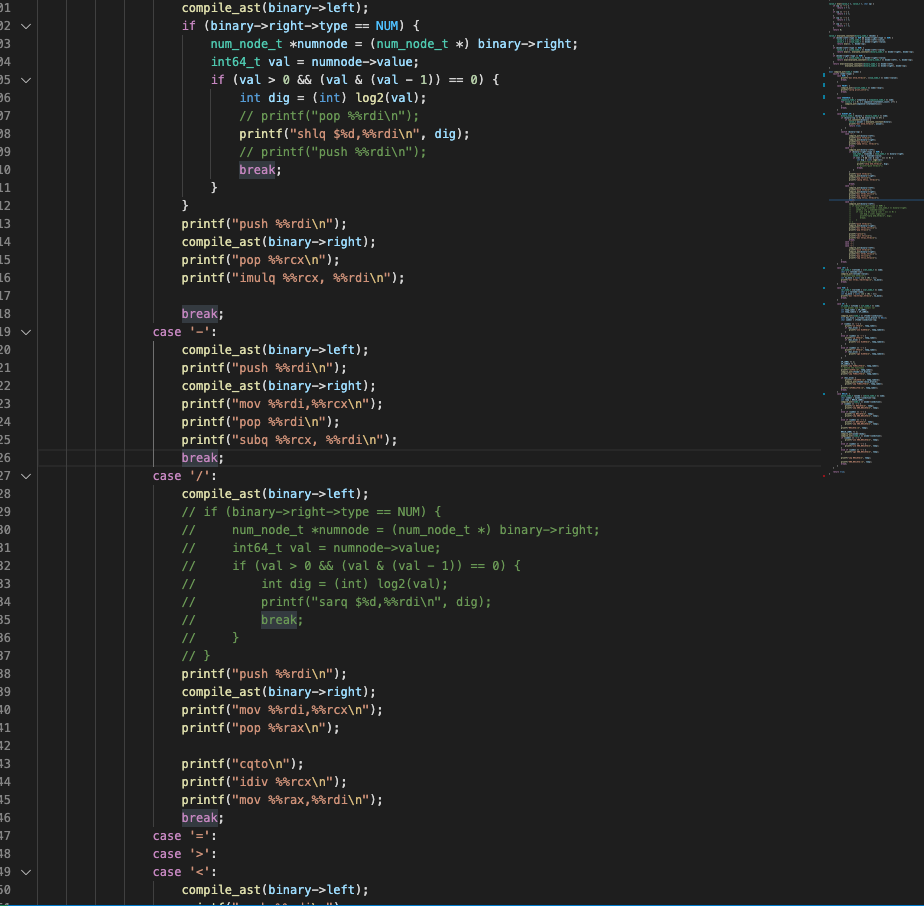Click the case '>' label

(184, 854)
